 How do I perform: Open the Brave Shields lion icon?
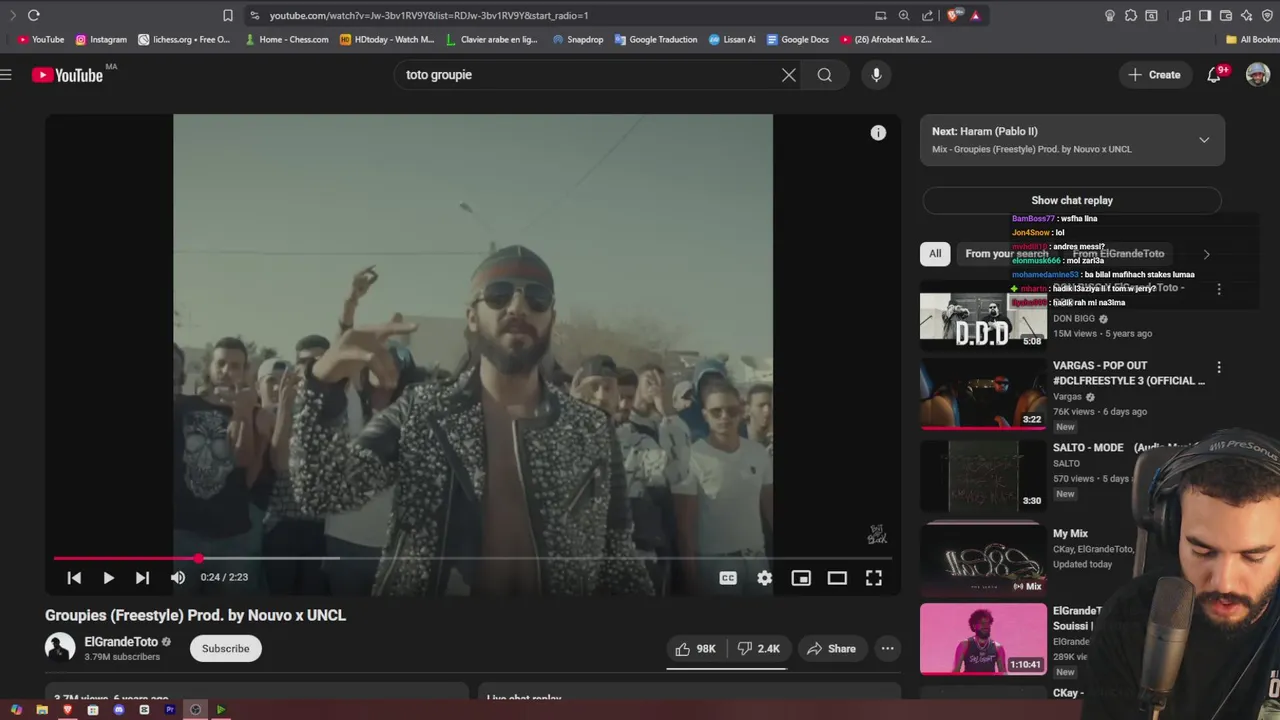953,15
